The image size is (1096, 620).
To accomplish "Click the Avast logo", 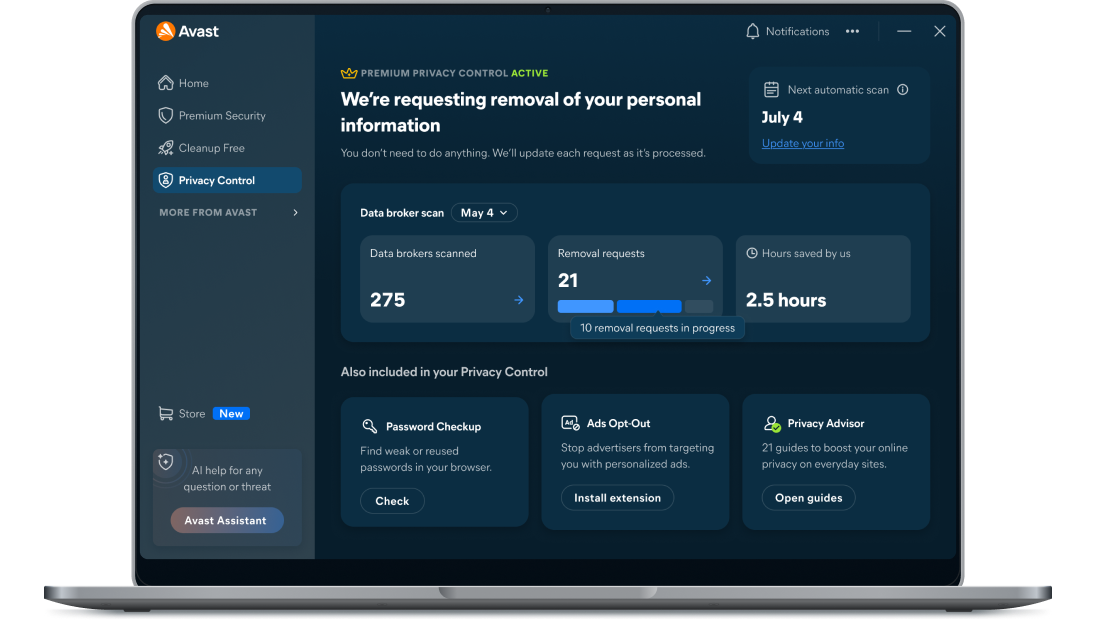I will coord(187,31).
